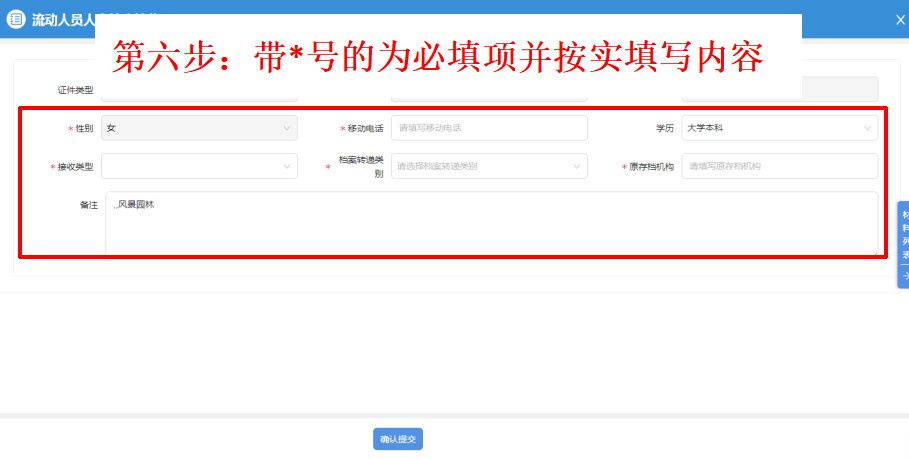Viewport: 909px width, 459px height.
Task: Click the 移动电话 field label
Action: [365, 129]
